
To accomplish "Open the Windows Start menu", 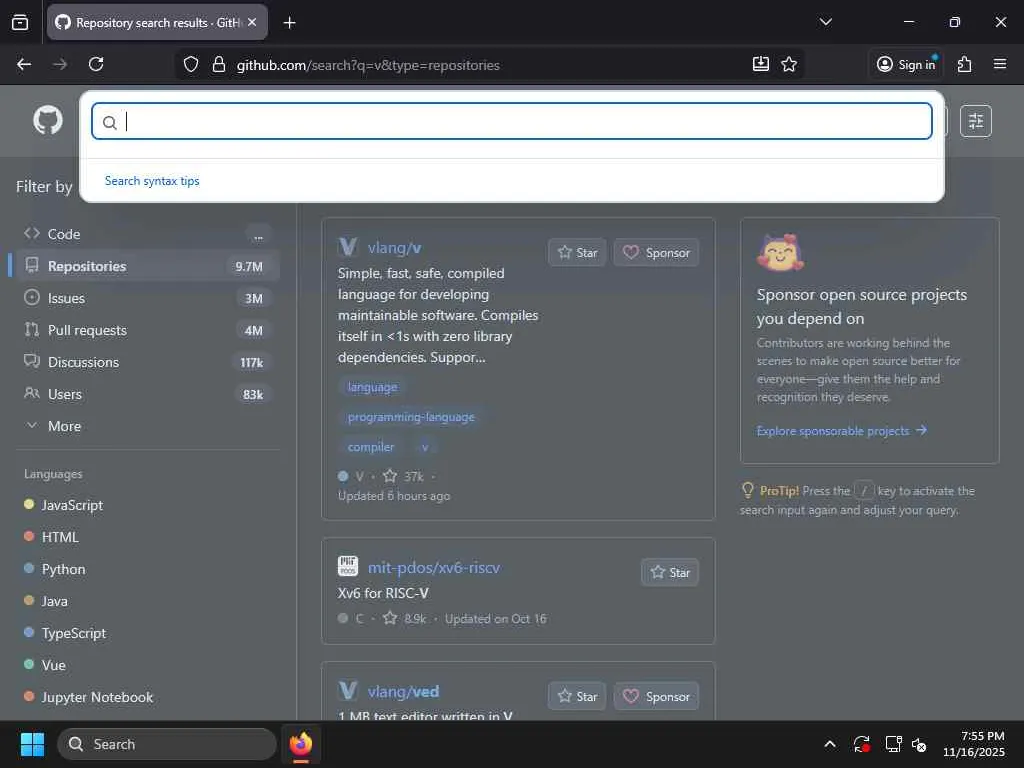I will pos(32,744).
